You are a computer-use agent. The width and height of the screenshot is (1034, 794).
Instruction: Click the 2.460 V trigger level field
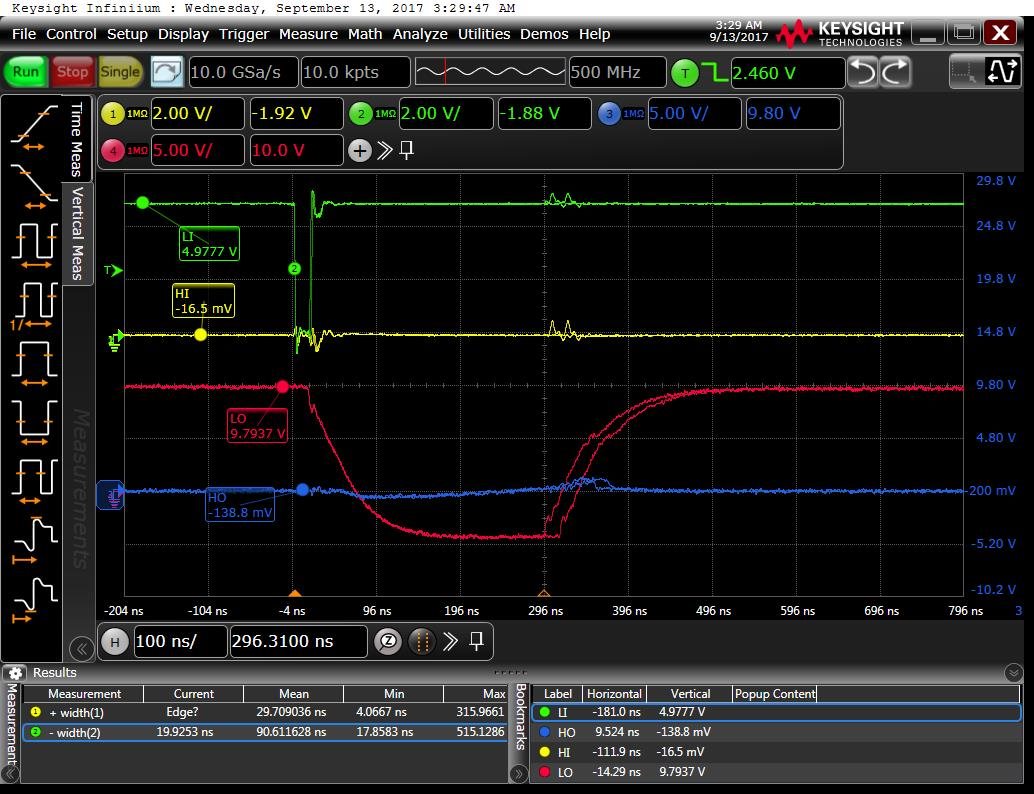point(787,73)
